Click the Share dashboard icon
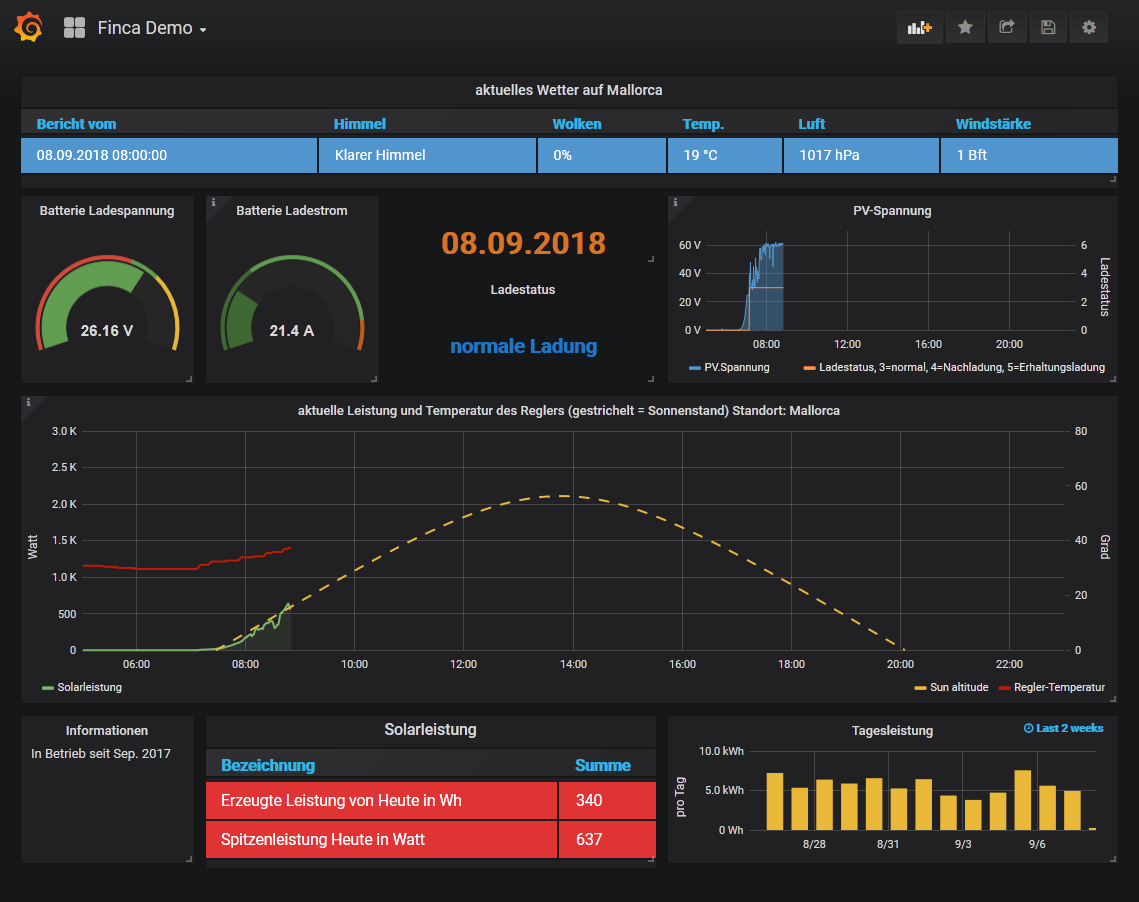 tap(1007, 28)
